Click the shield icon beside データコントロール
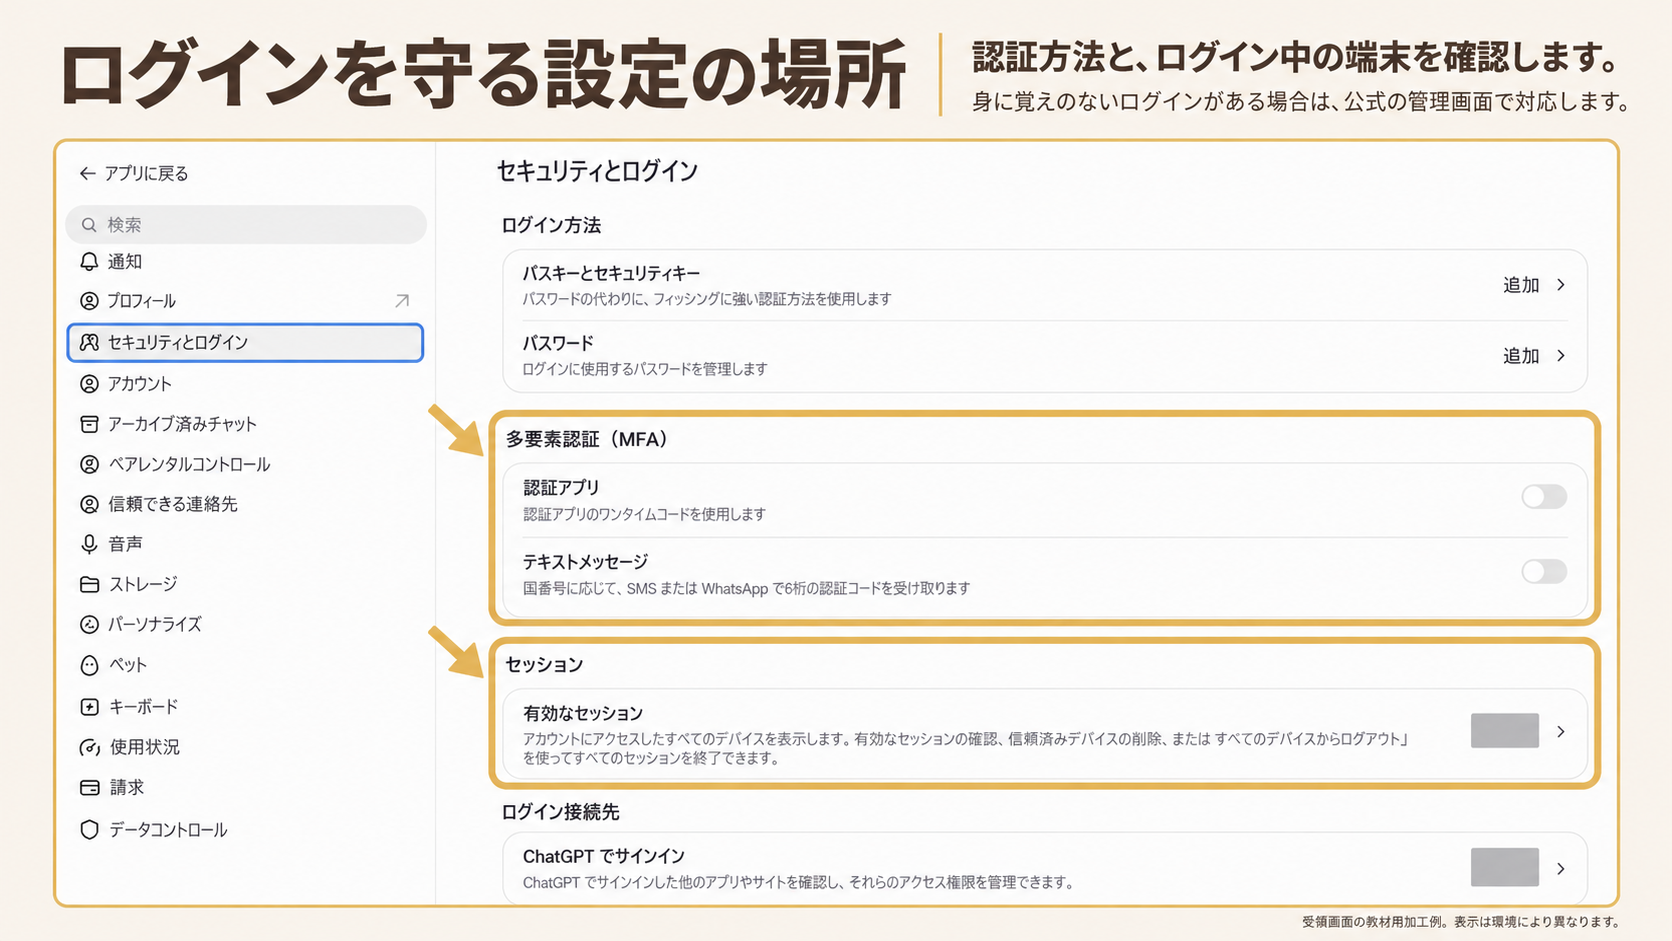 pos(89,830)
